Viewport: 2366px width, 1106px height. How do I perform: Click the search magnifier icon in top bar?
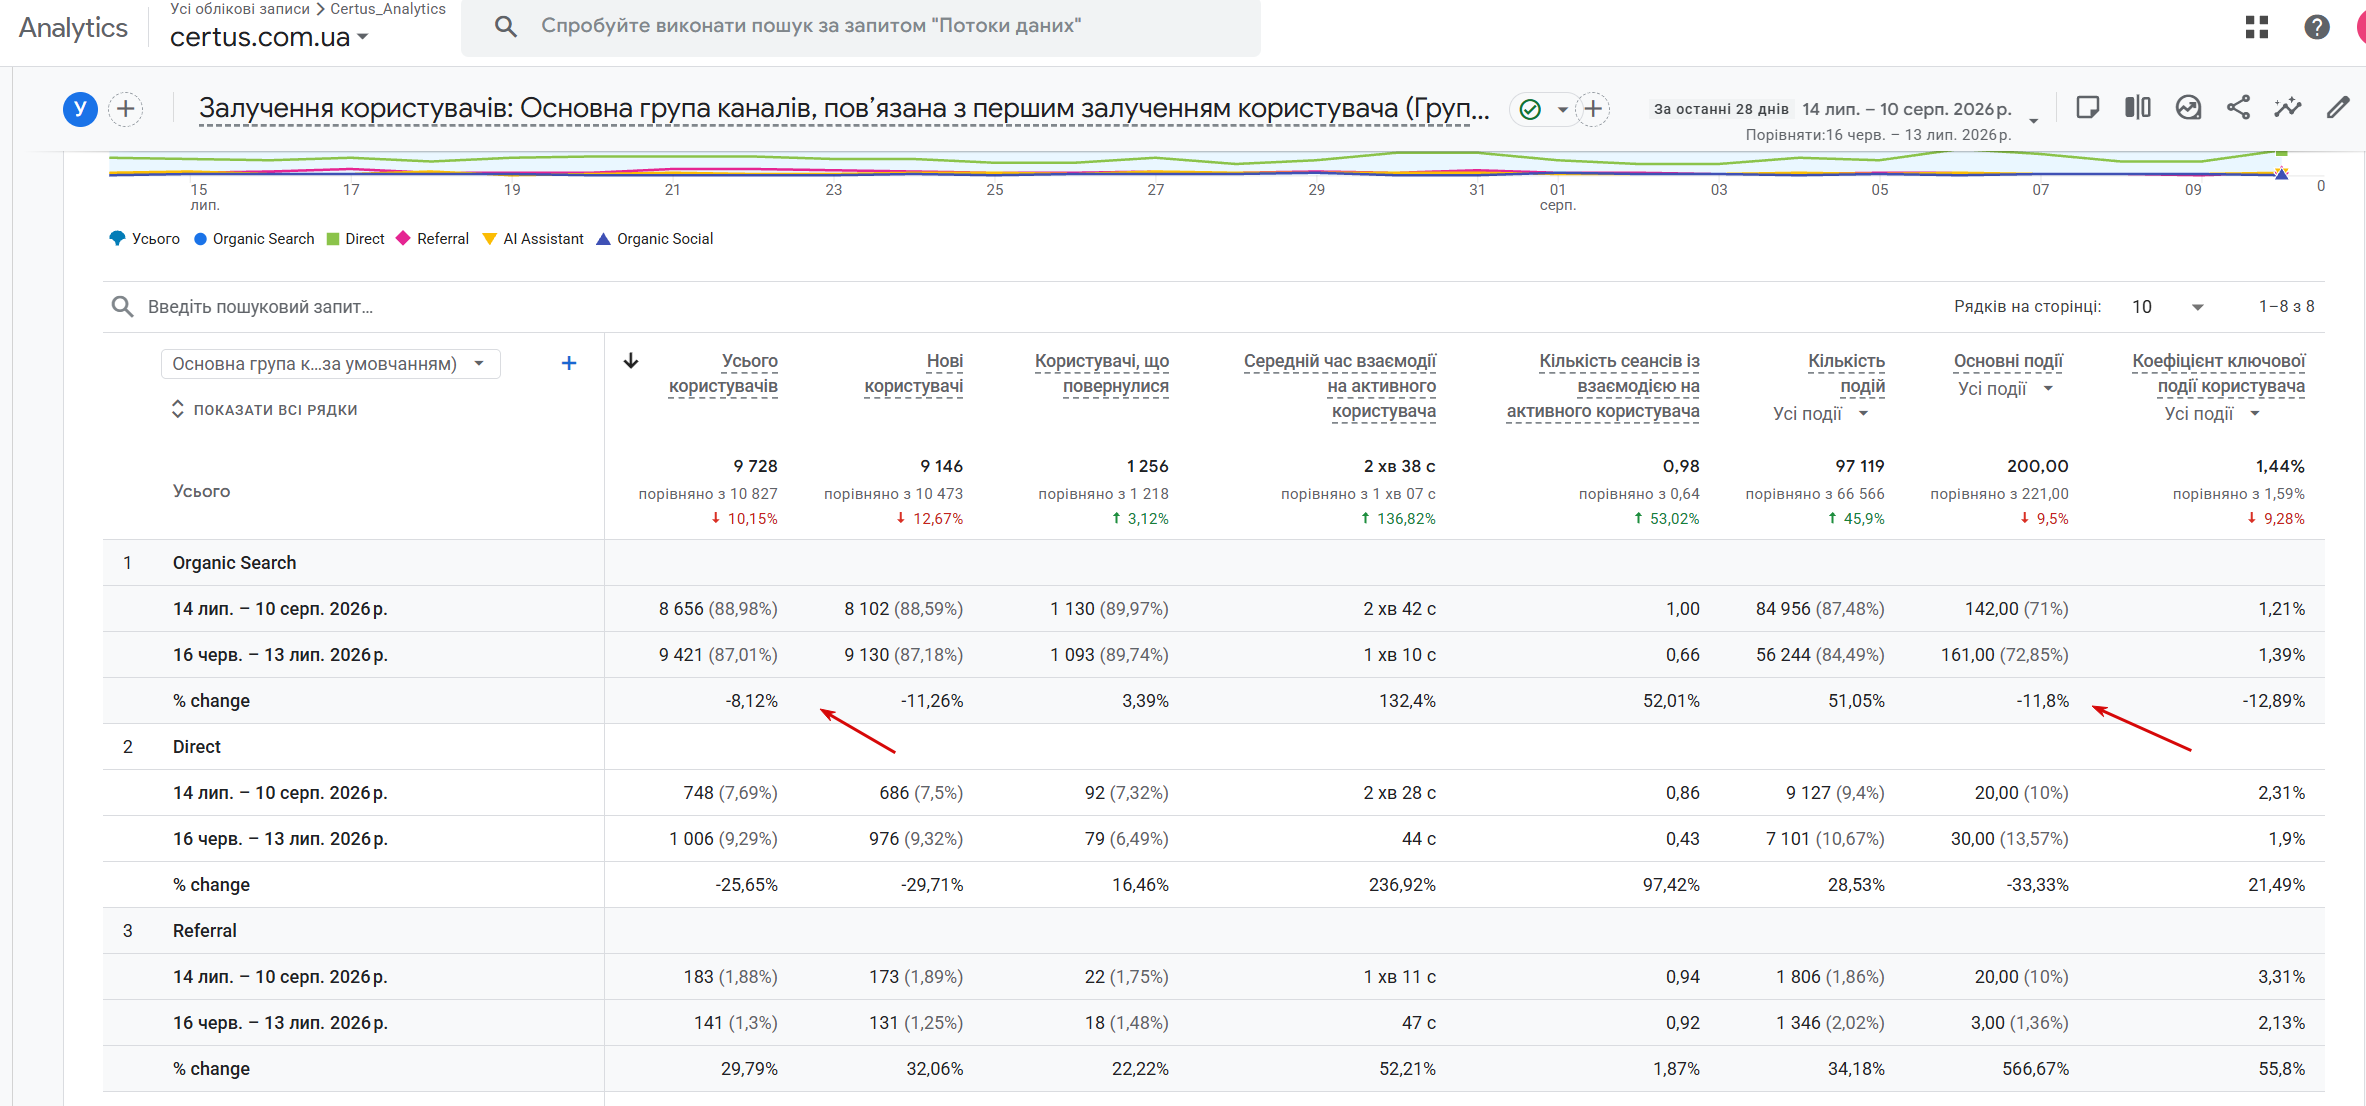(506, 26)
